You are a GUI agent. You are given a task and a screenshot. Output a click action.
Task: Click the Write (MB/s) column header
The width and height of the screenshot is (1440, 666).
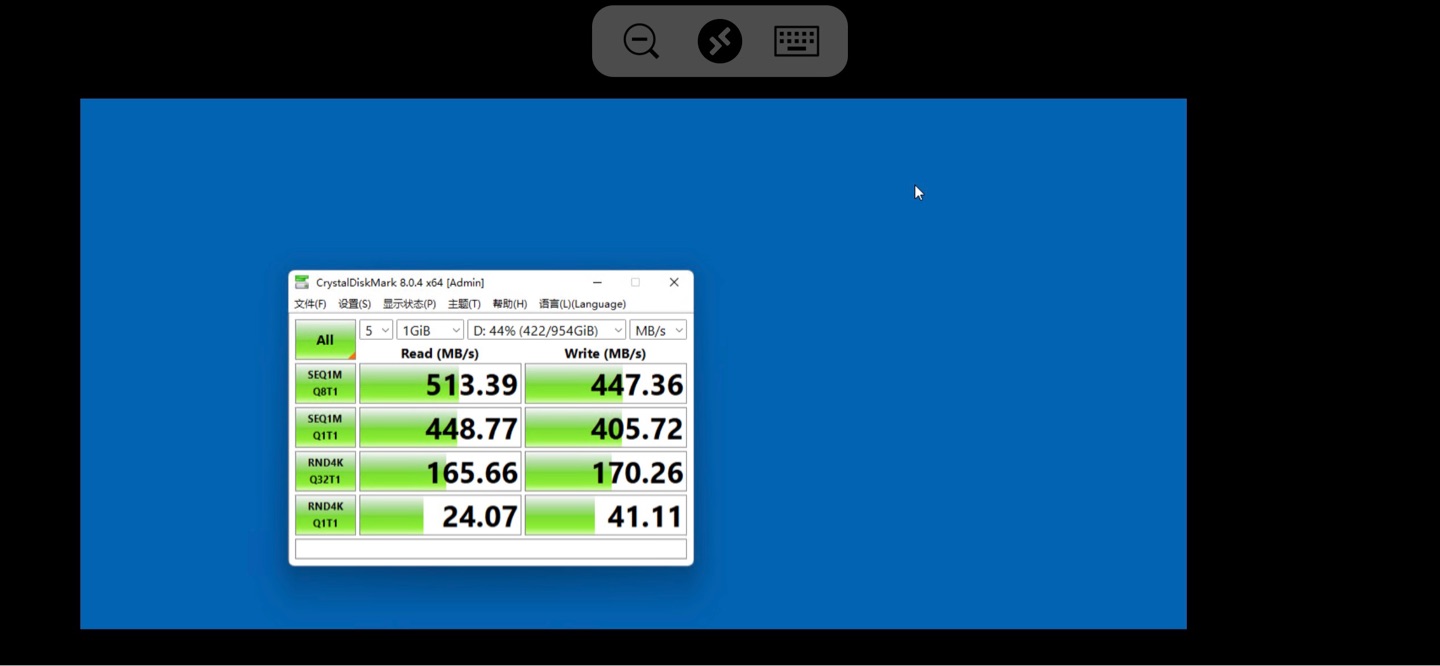click(605, 353)
